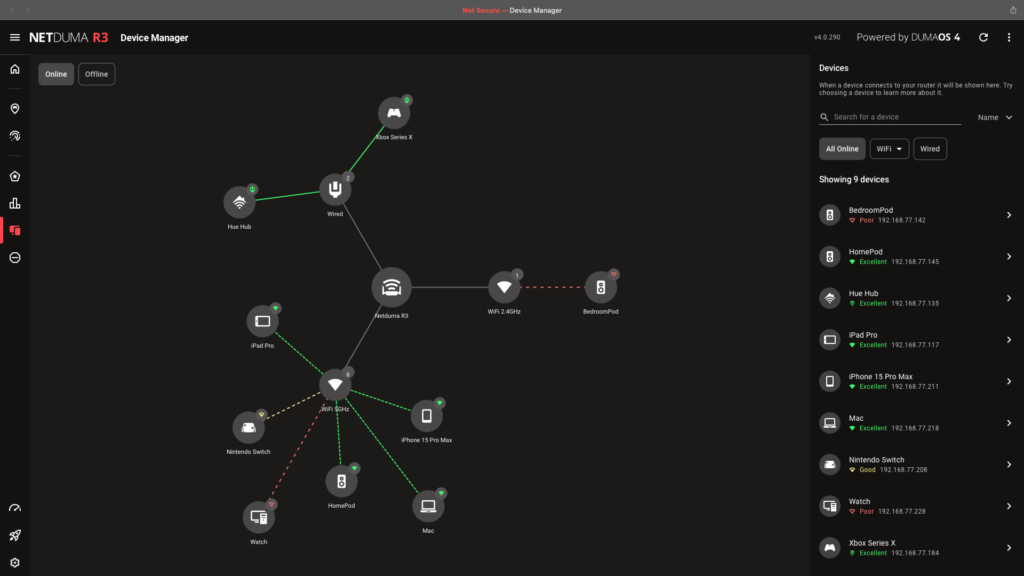Open Mac in the device list
The image size is (1024, 576).
click(x=916, y=423)
